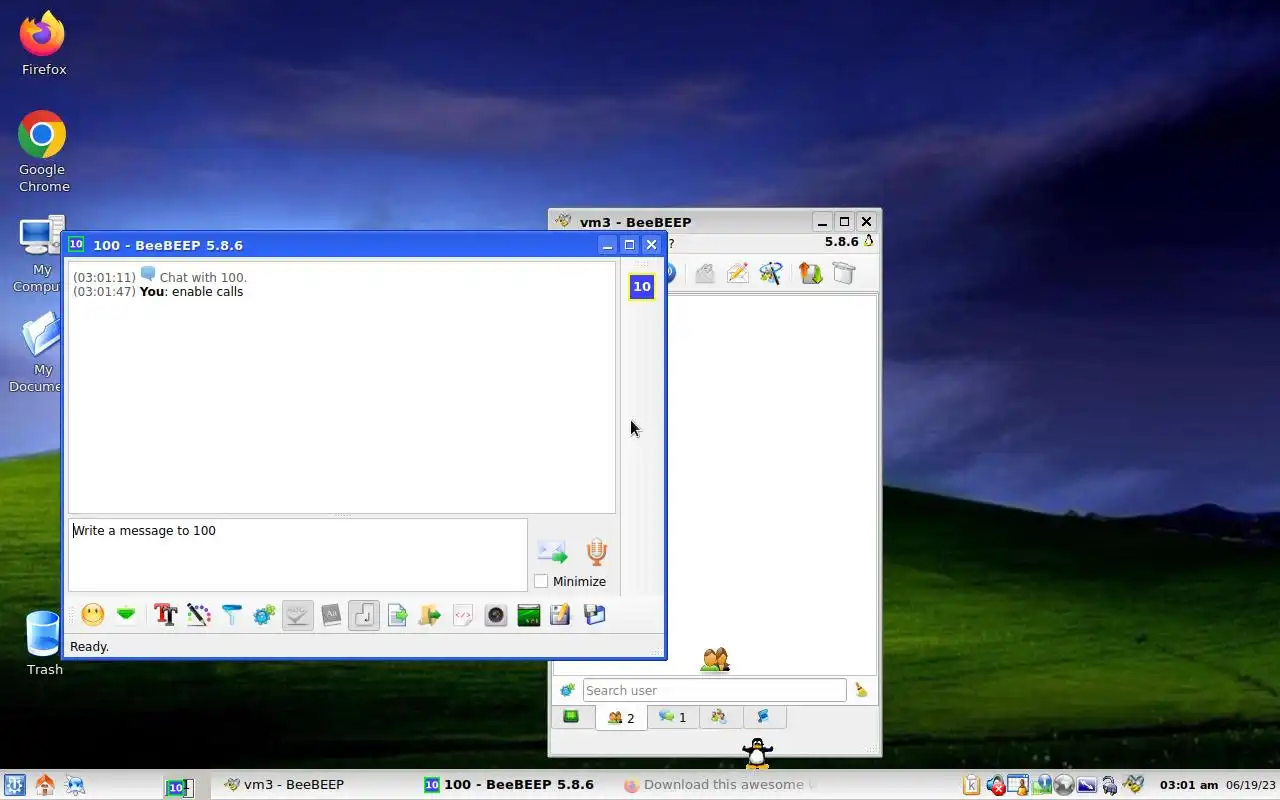
Task: Click the 'You: enable calls' message line
Action: [x=158, y=292]
